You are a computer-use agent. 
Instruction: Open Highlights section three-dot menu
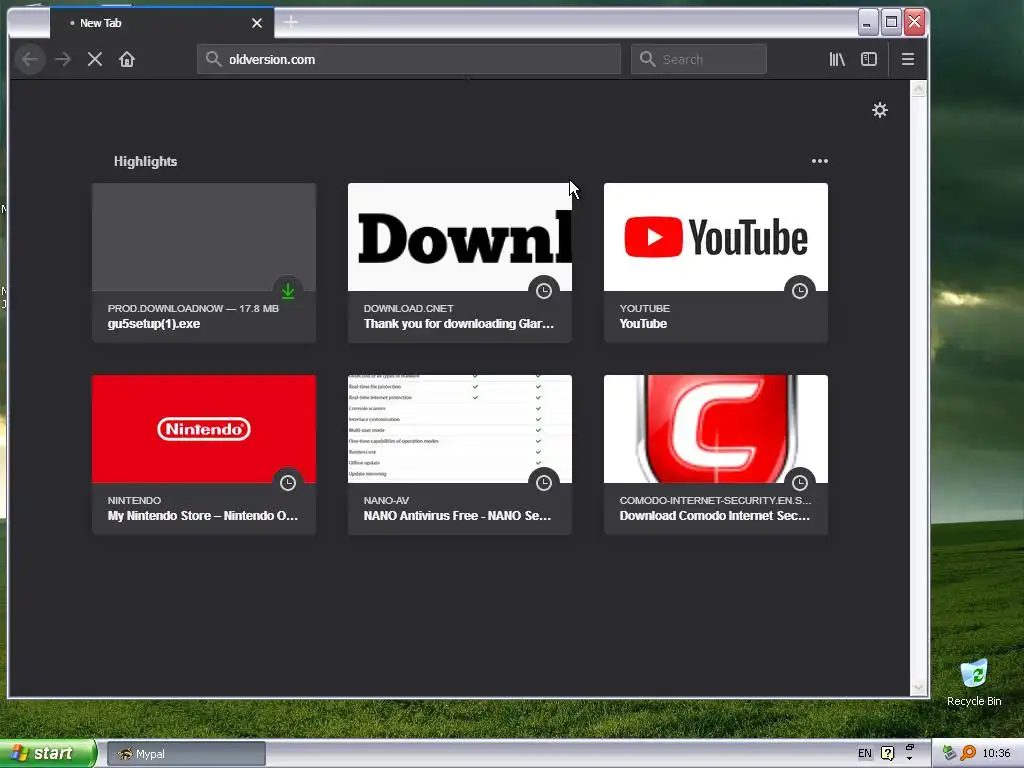(x=820, y=161)
